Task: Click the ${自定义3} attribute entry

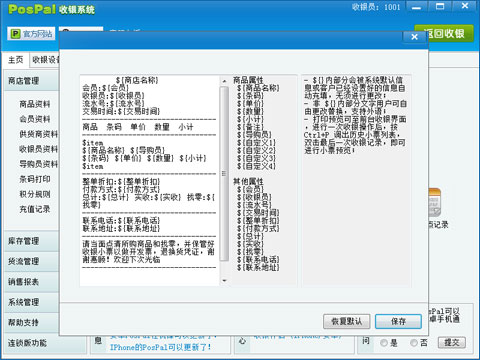Action: [256, 158]
